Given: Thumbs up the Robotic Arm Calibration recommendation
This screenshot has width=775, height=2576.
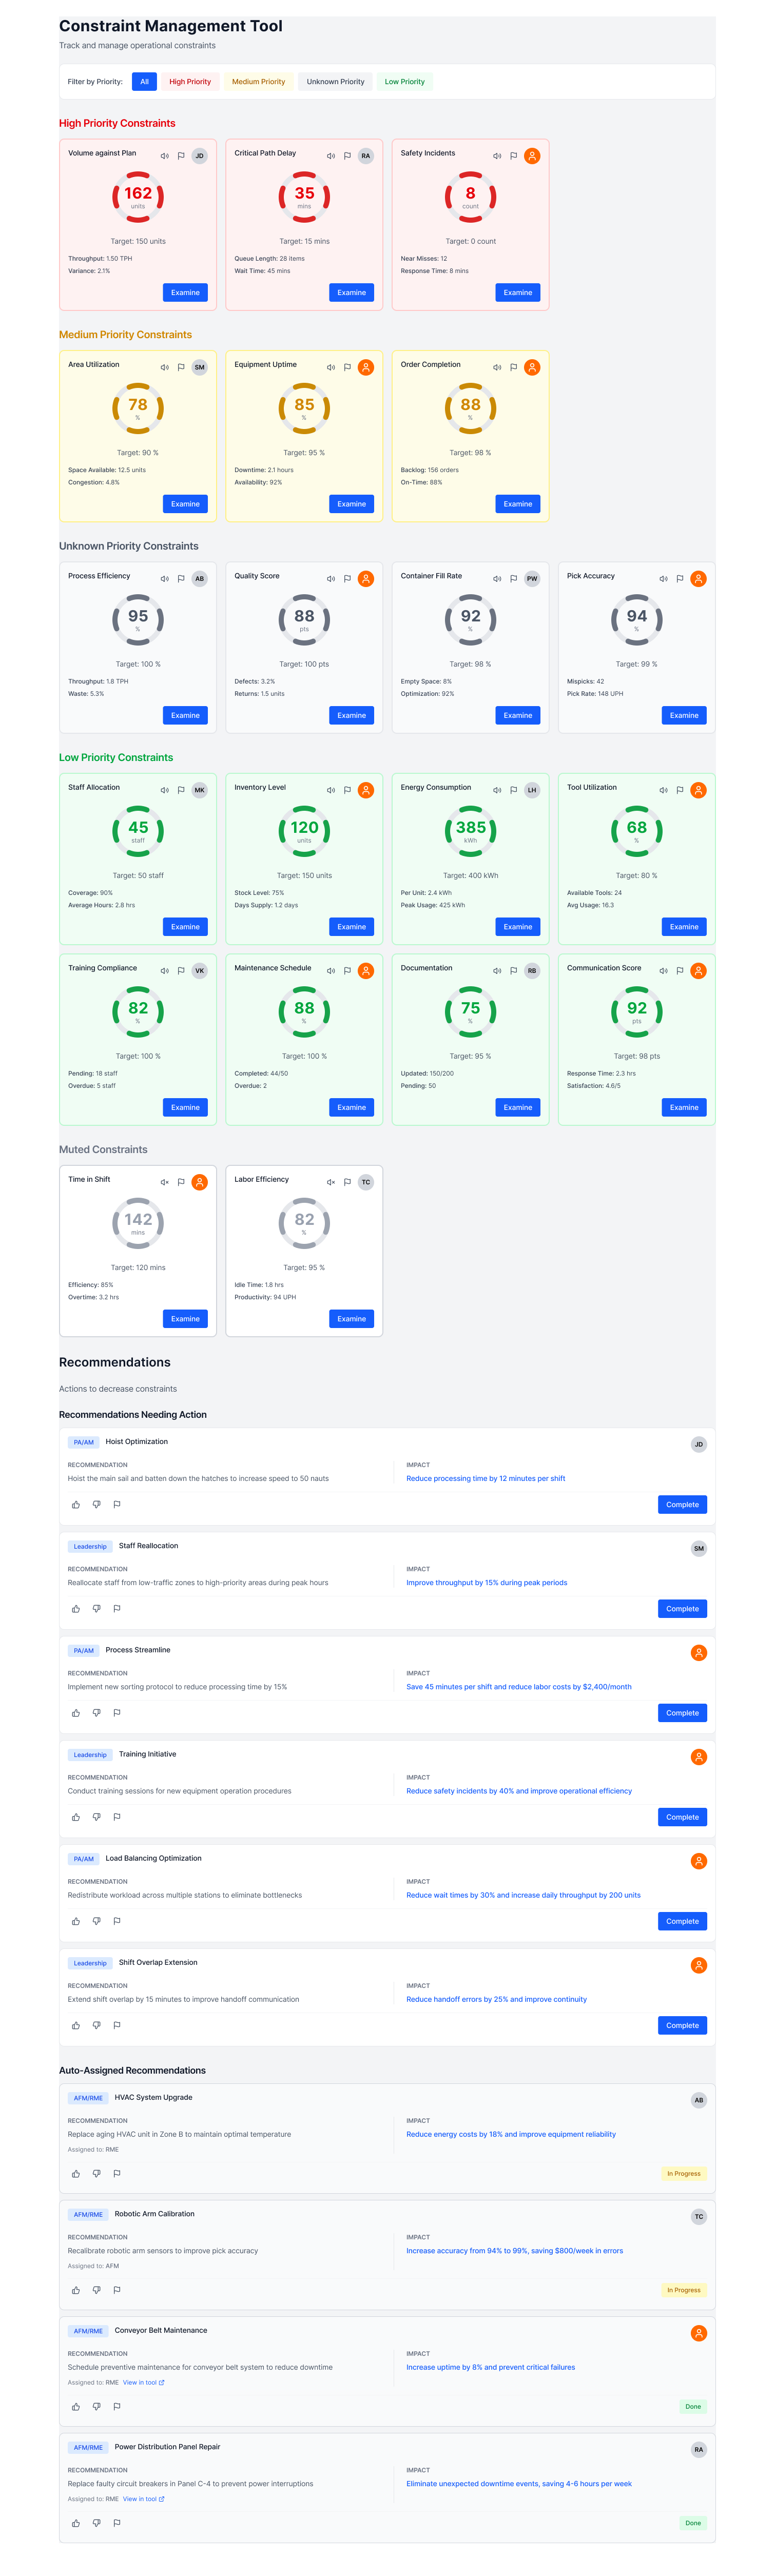Looking at the screenshot, I should (x=76, y=2290).
